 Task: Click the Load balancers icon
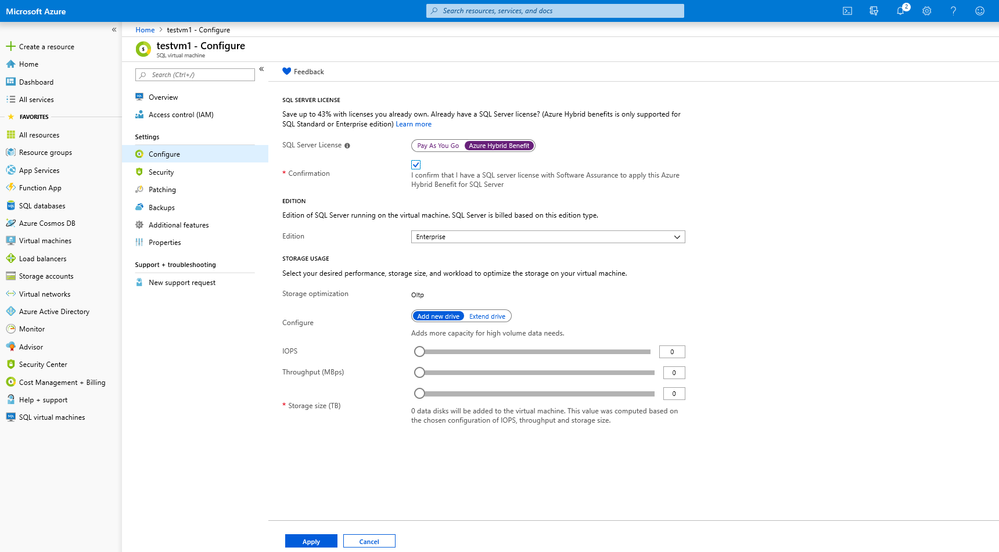10,259
